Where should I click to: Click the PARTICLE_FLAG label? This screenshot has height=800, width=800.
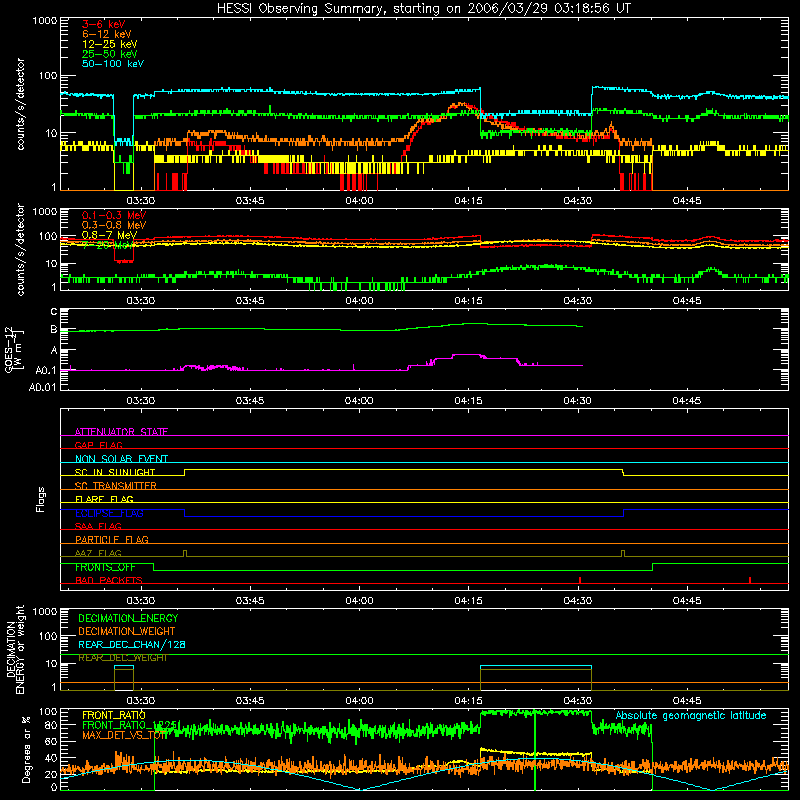coord(112,540)
